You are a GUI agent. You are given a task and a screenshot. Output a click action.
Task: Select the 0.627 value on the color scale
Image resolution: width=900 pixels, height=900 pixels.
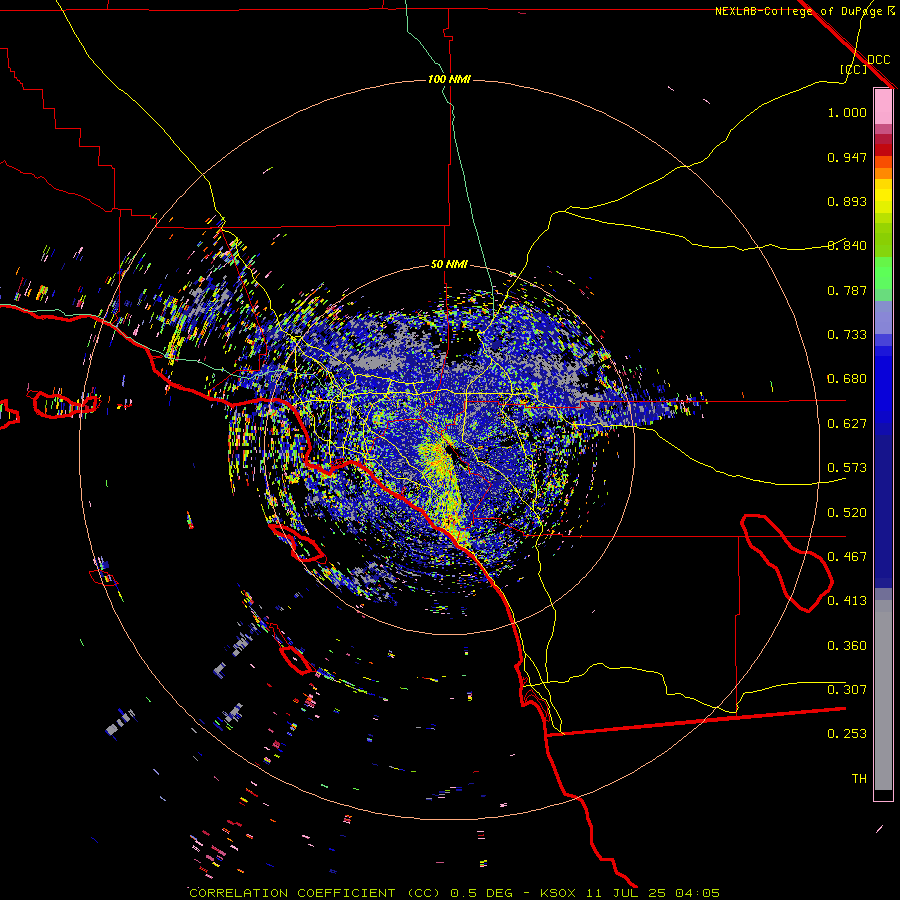(847, 424)
